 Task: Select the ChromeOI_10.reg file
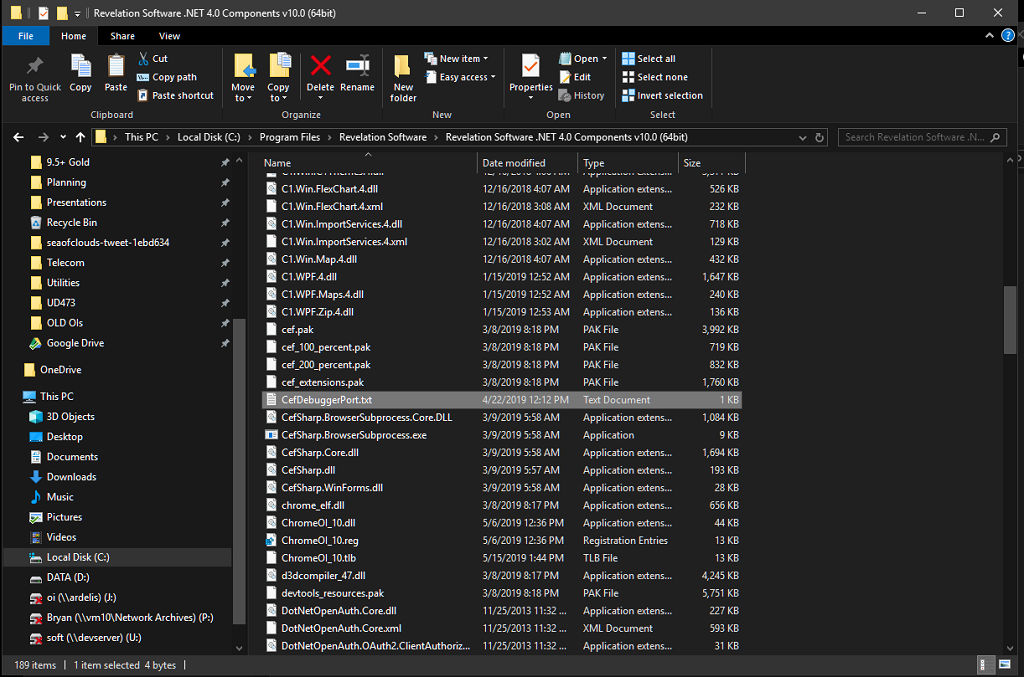[502, 541]
